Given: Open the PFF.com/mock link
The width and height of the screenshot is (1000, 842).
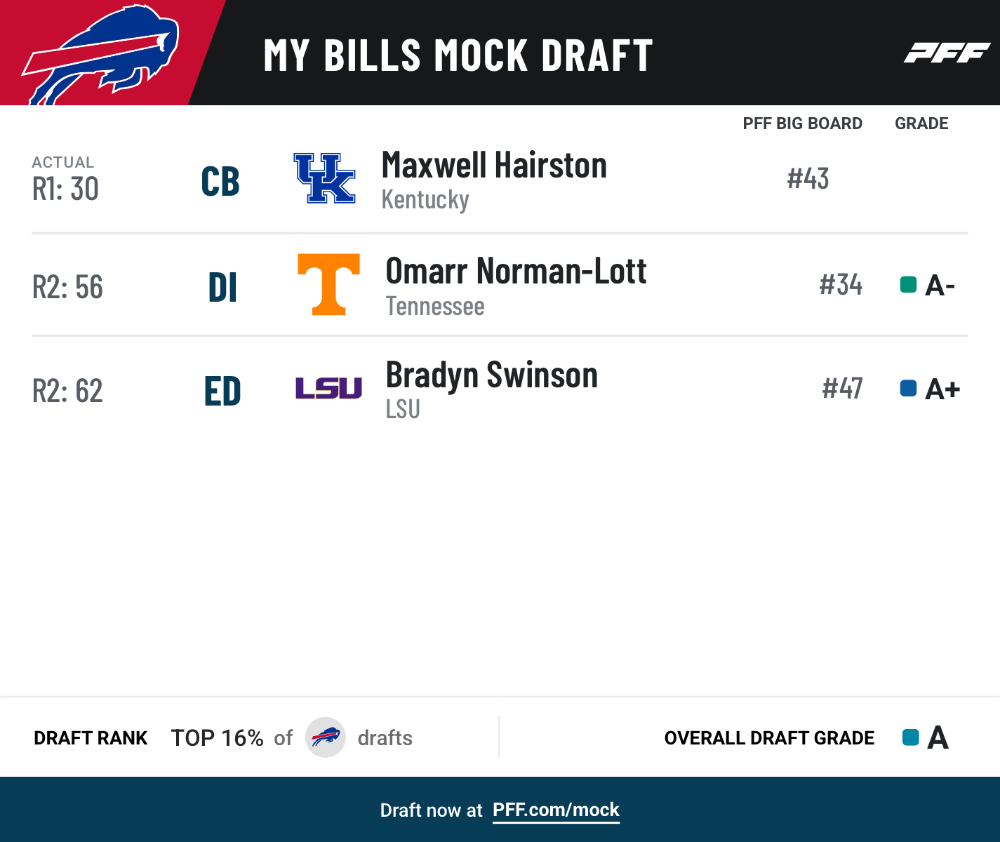Looking at the screenshot, I should [x=555, y=809].
